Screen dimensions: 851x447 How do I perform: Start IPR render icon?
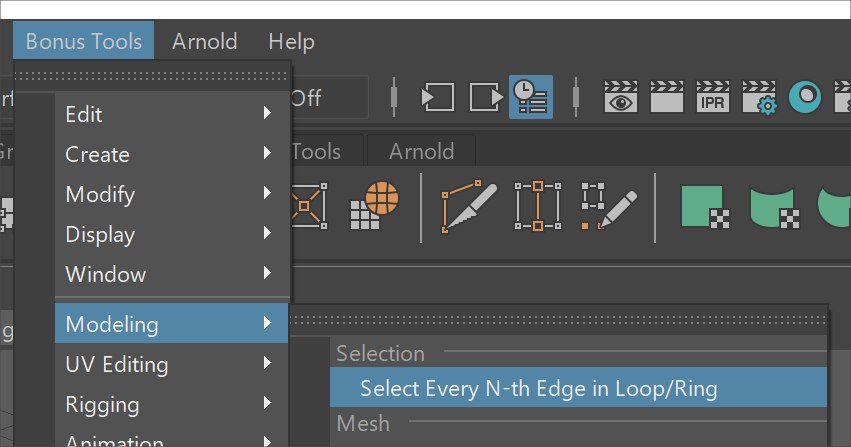click(713, 97)
